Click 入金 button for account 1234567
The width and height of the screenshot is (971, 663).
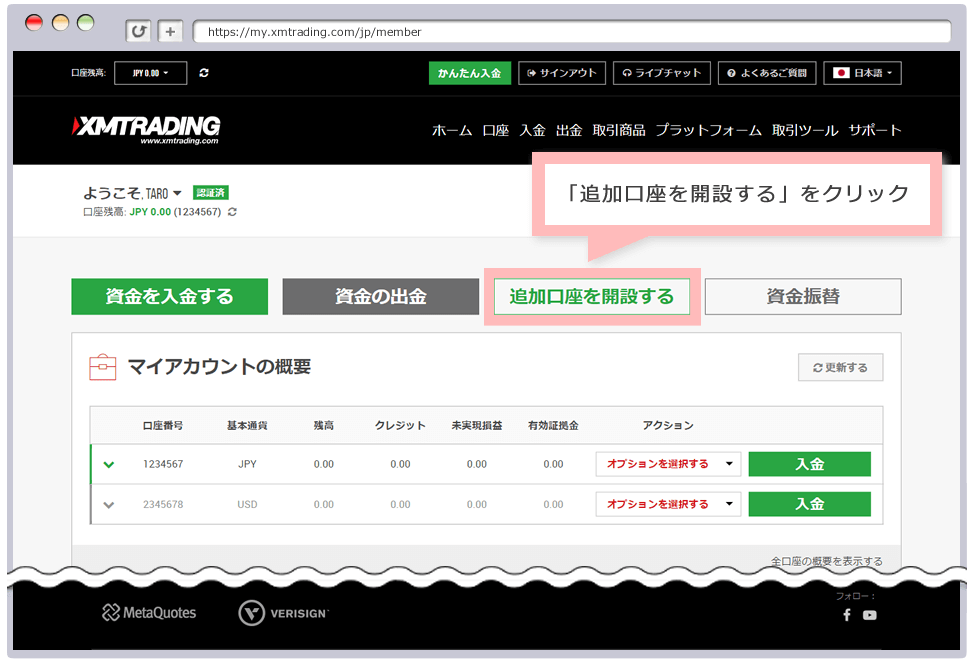coord(809,464)
